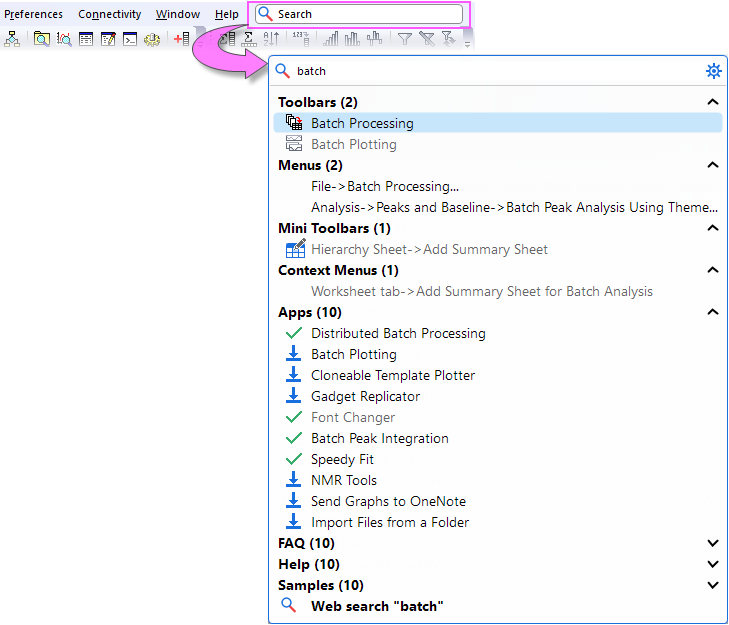
Task: Collapse the Toolbars results section
Action: (x=712, y=102)
